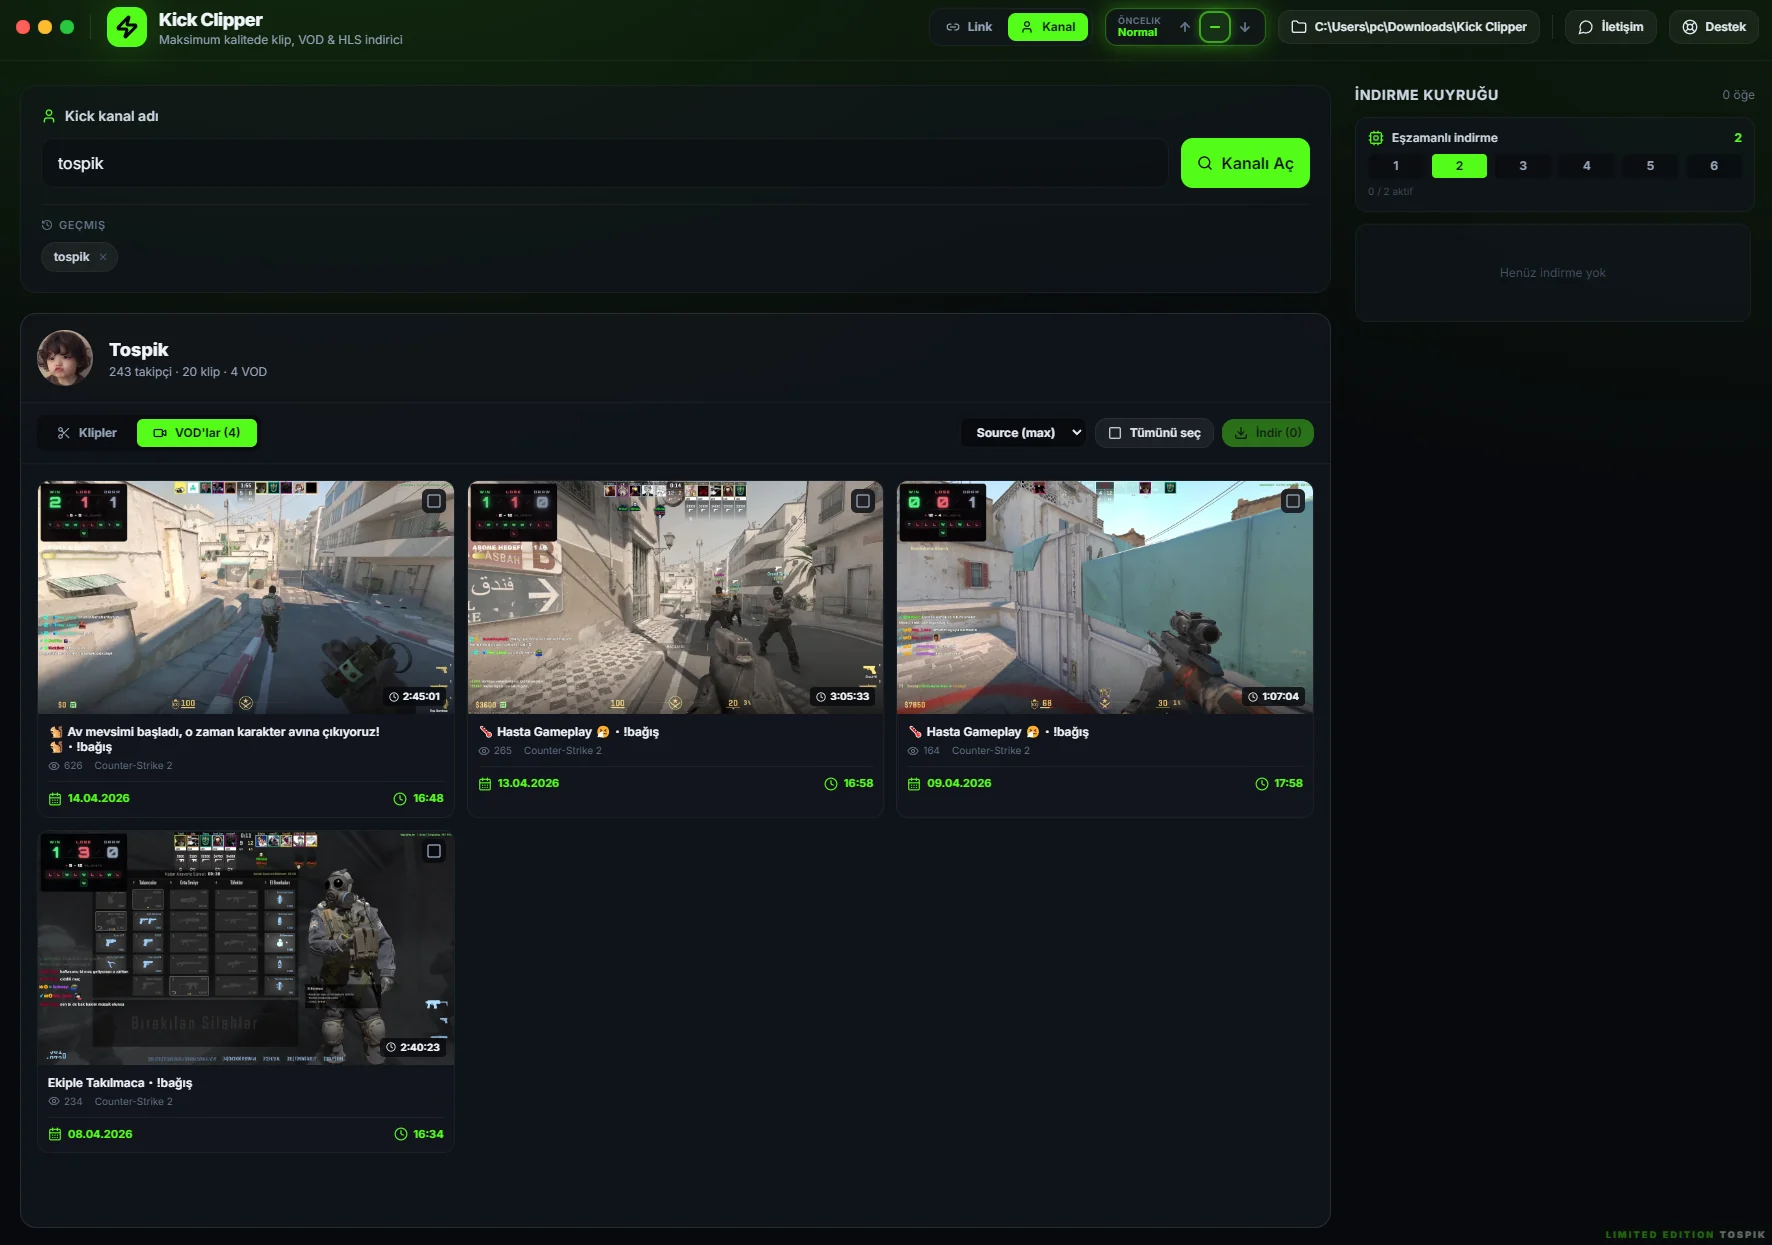Open the Destek support button
The height and width of the screenshot is (1245, 1772).
pyautogui.click(x=1714, y=27)
